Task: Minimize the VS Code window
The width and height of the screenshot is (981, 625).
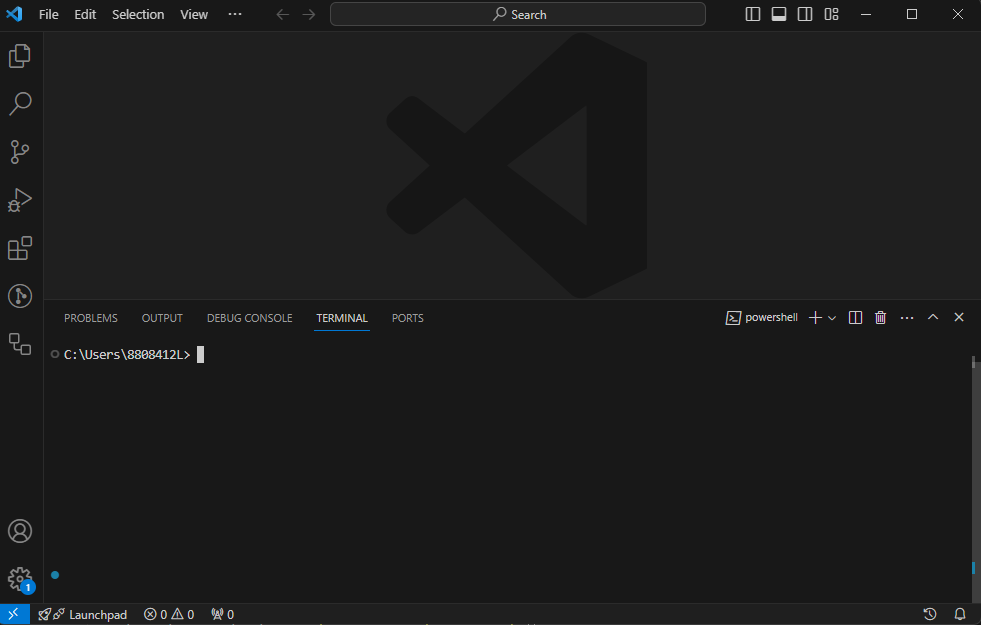Action: [x=866, y=14]
